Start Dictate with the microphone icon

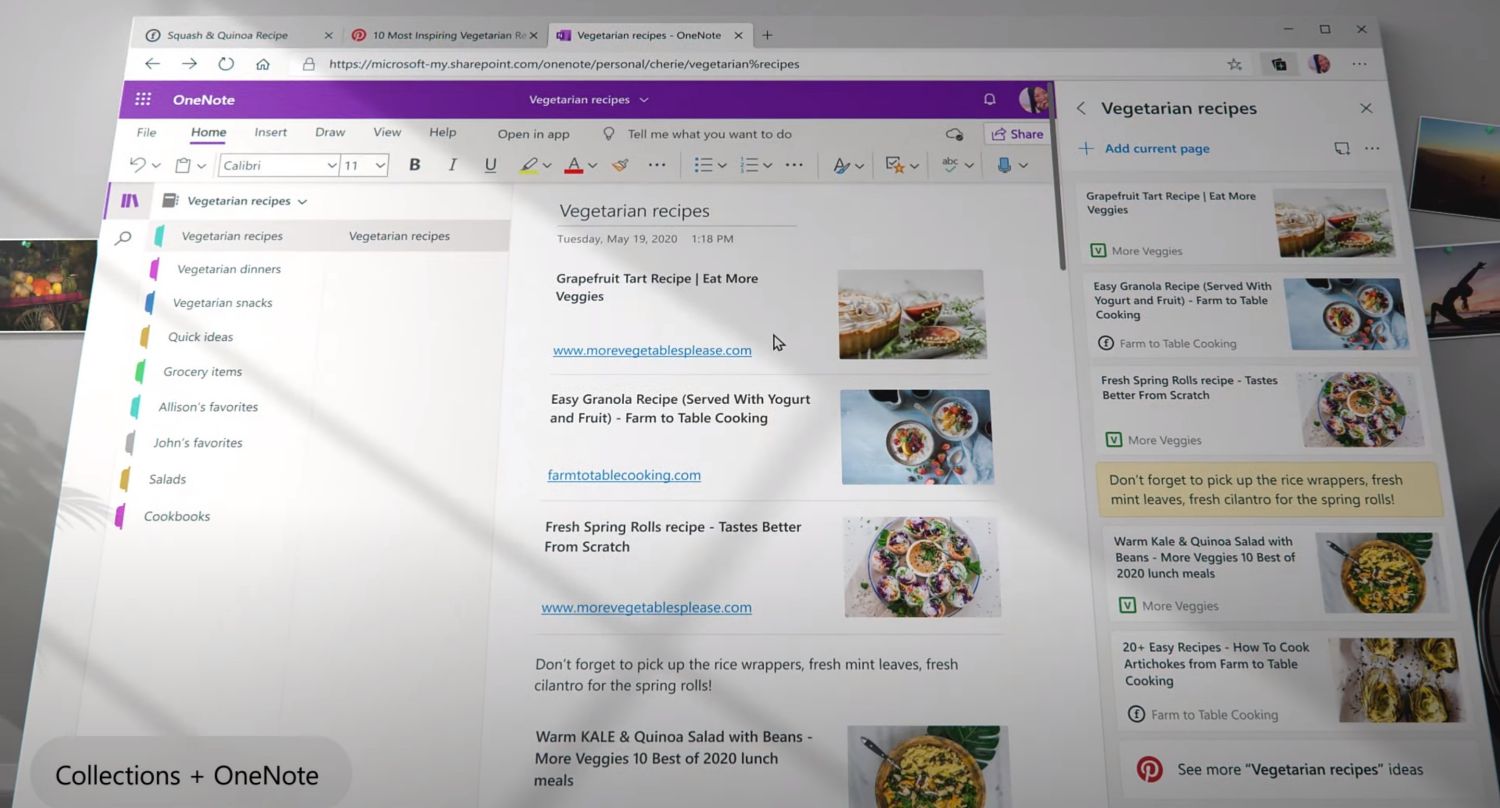point(1004,165)
